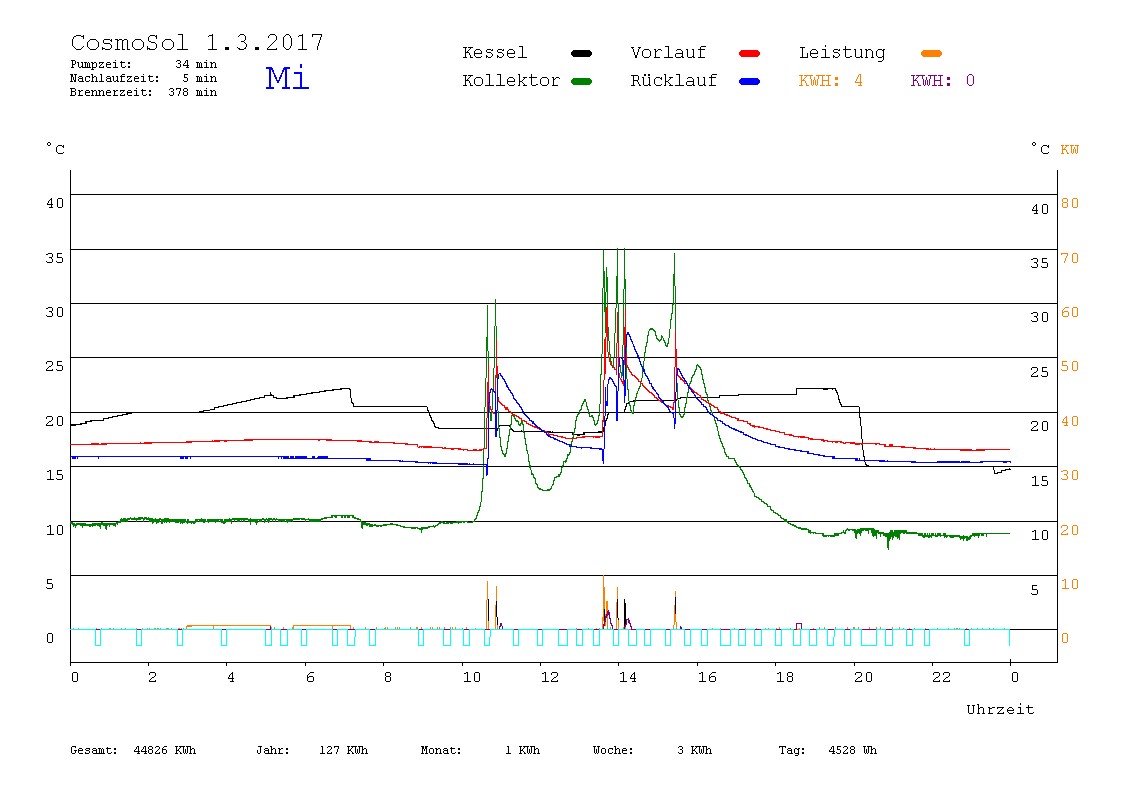
Task: Click the black Kessel legend swatch
Action: click(581, 53)
